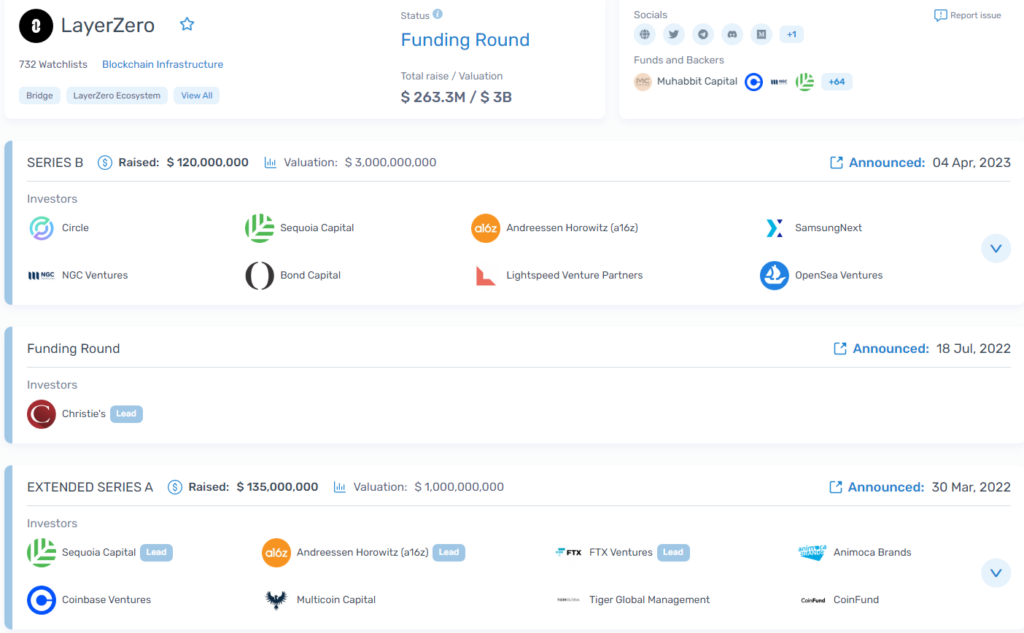Reveal 64 more backers via +64 badge
1024x633 pixels.
click(836, 81)
